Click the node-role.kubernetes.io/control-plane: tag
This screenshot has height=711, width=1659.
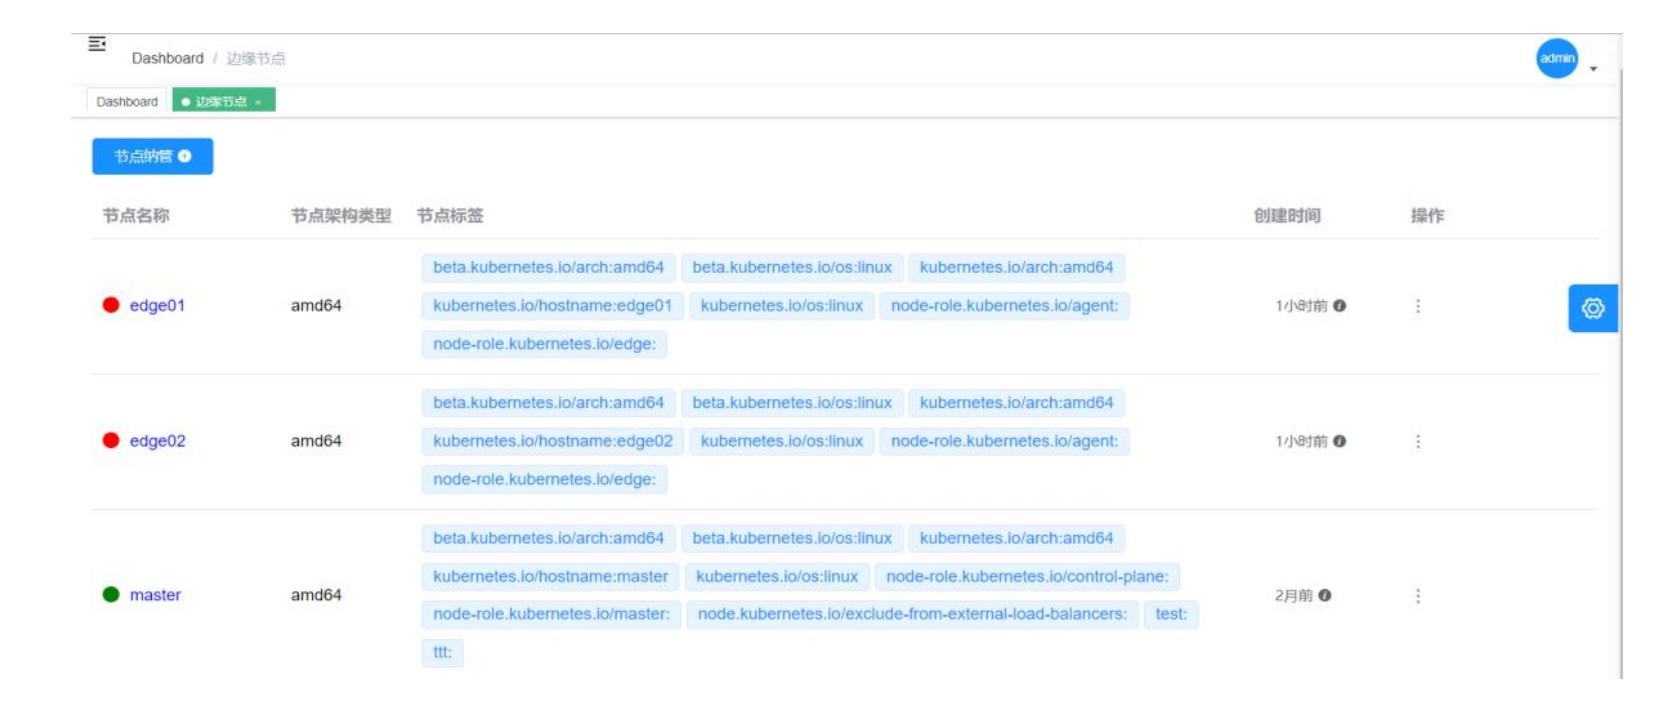[1027, 576]
